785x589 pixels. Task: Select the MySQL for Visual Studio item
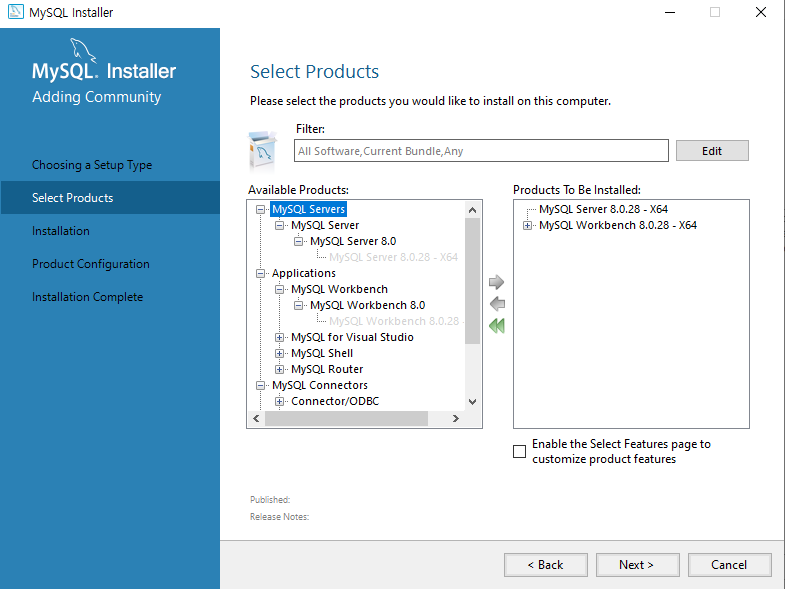tap(352, 338)
